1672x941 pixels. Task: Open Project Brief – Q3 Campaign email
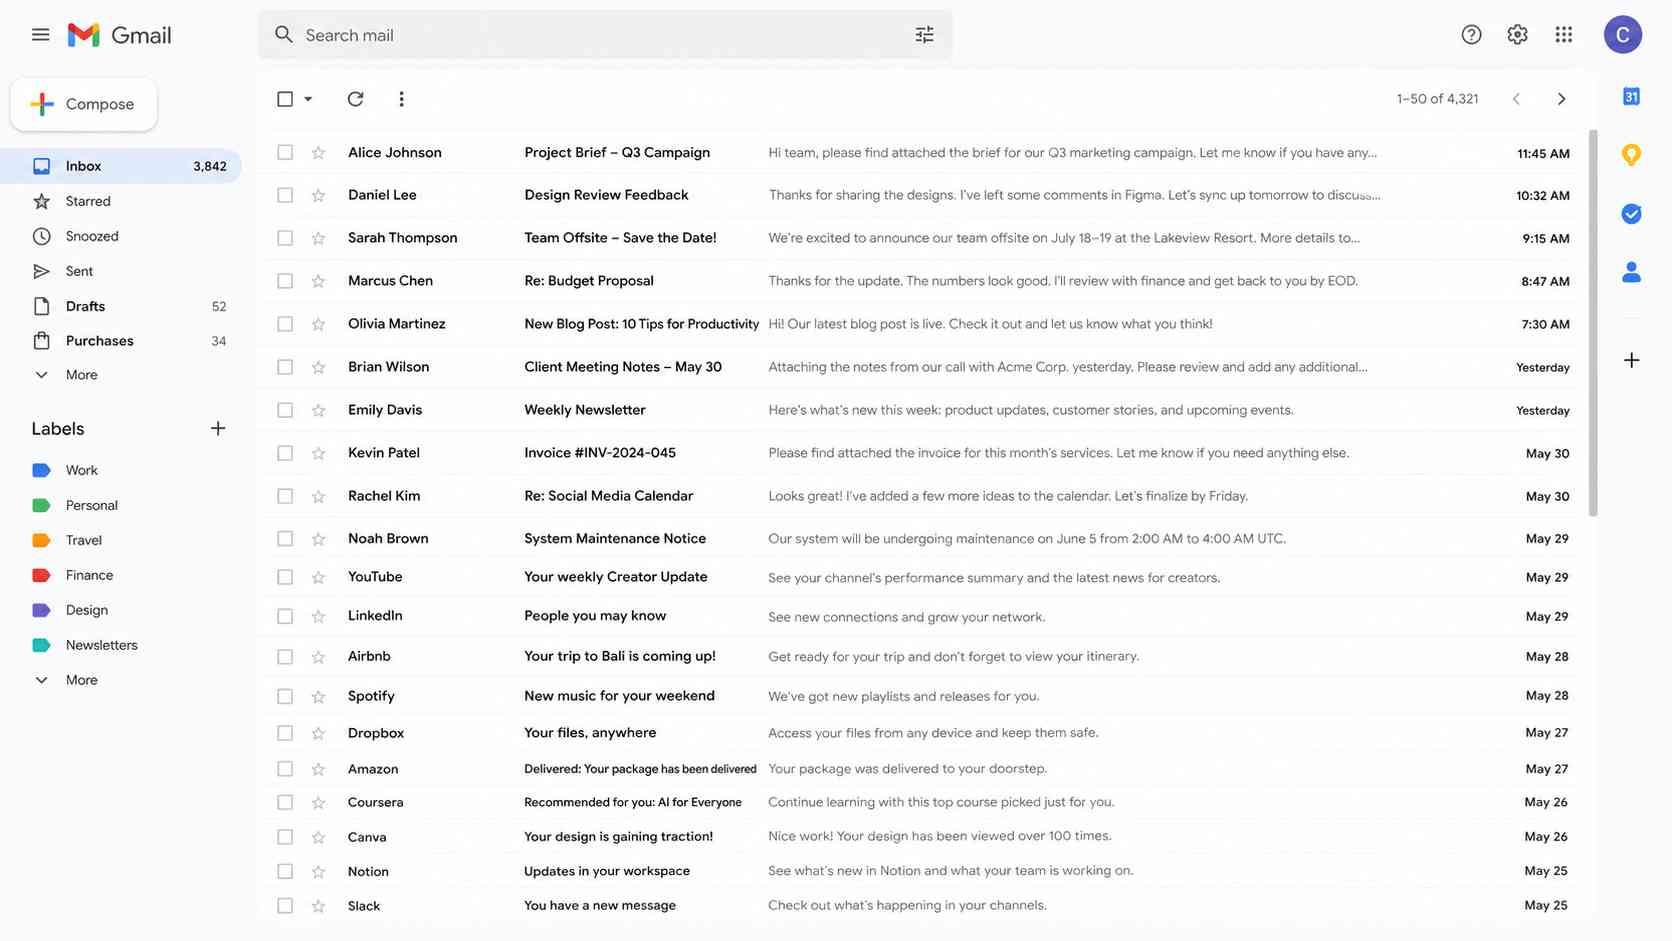click(x=617, y=153)
